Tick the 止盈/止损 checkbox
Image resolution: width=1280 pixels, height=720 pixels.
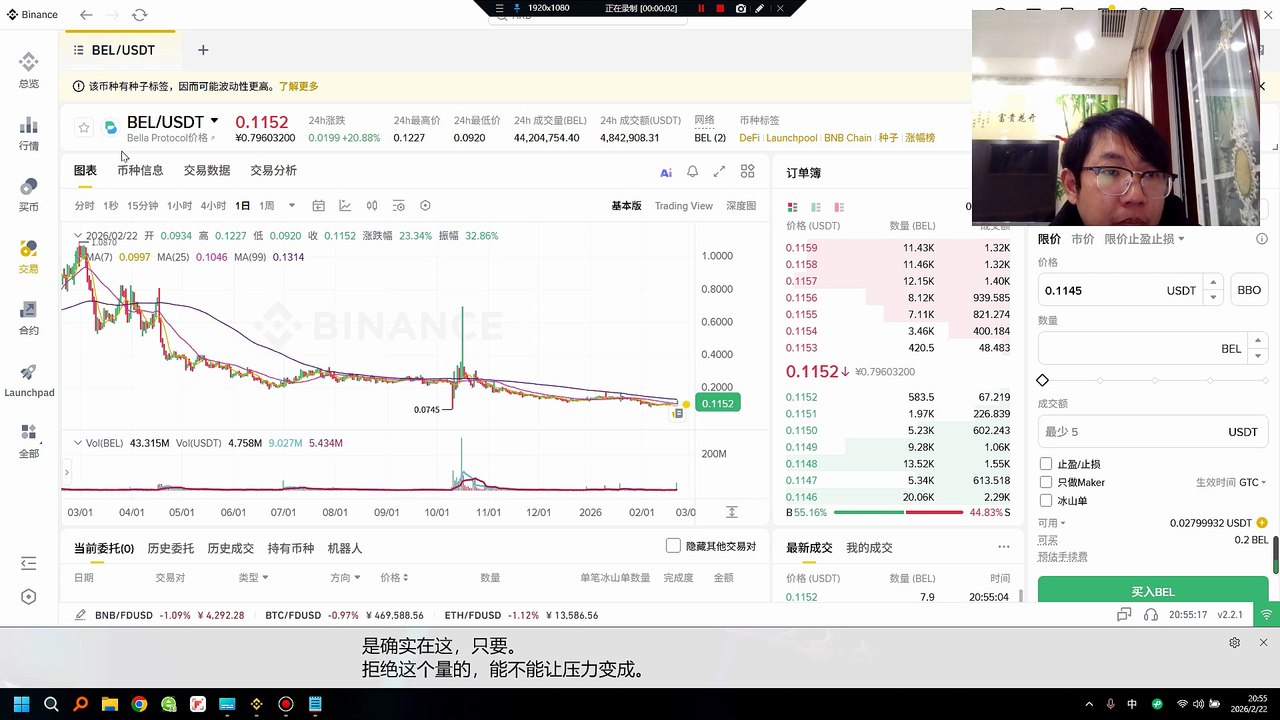click(1046, 464)
